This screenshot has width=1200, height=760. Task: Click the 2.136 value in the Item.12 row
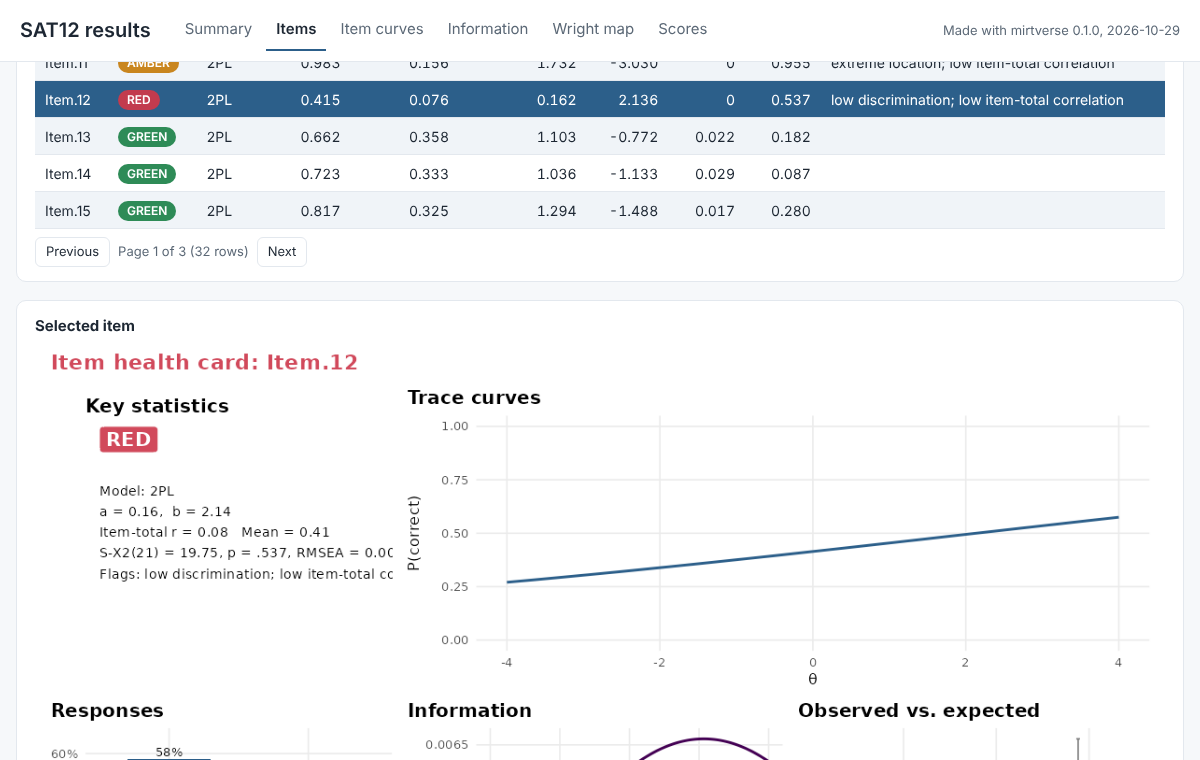pos(638,100)
